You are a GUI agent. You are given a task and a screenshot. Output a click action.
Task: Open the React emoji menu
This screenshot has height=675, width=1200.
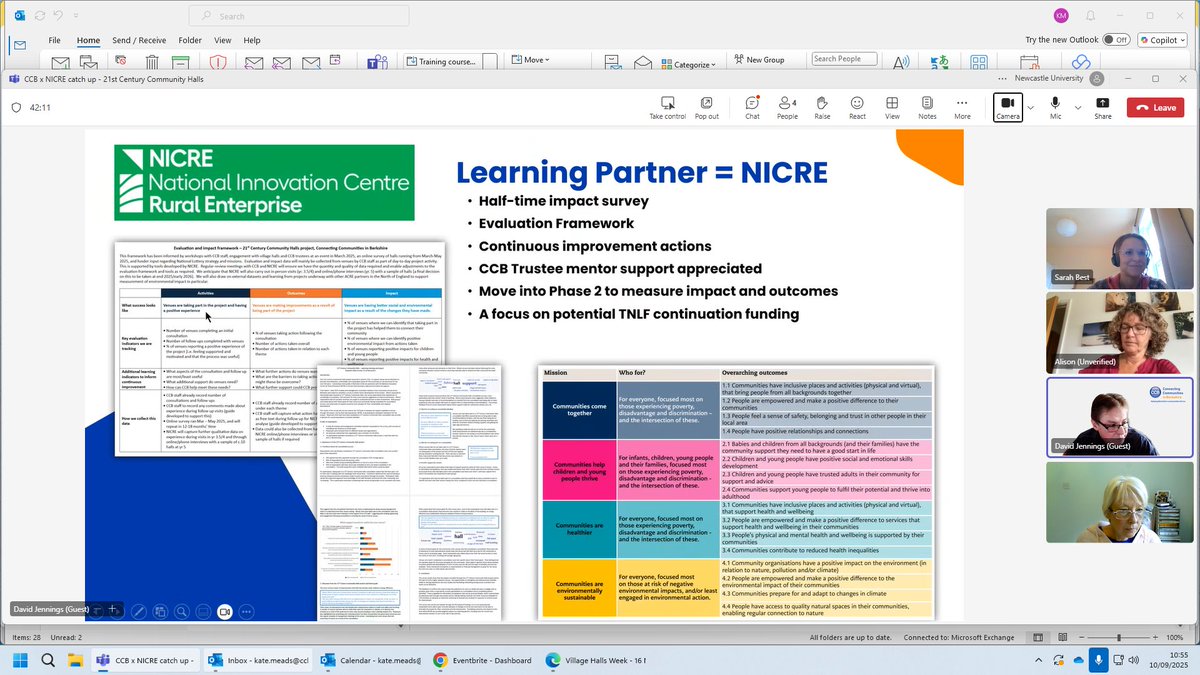click(857, 108)
